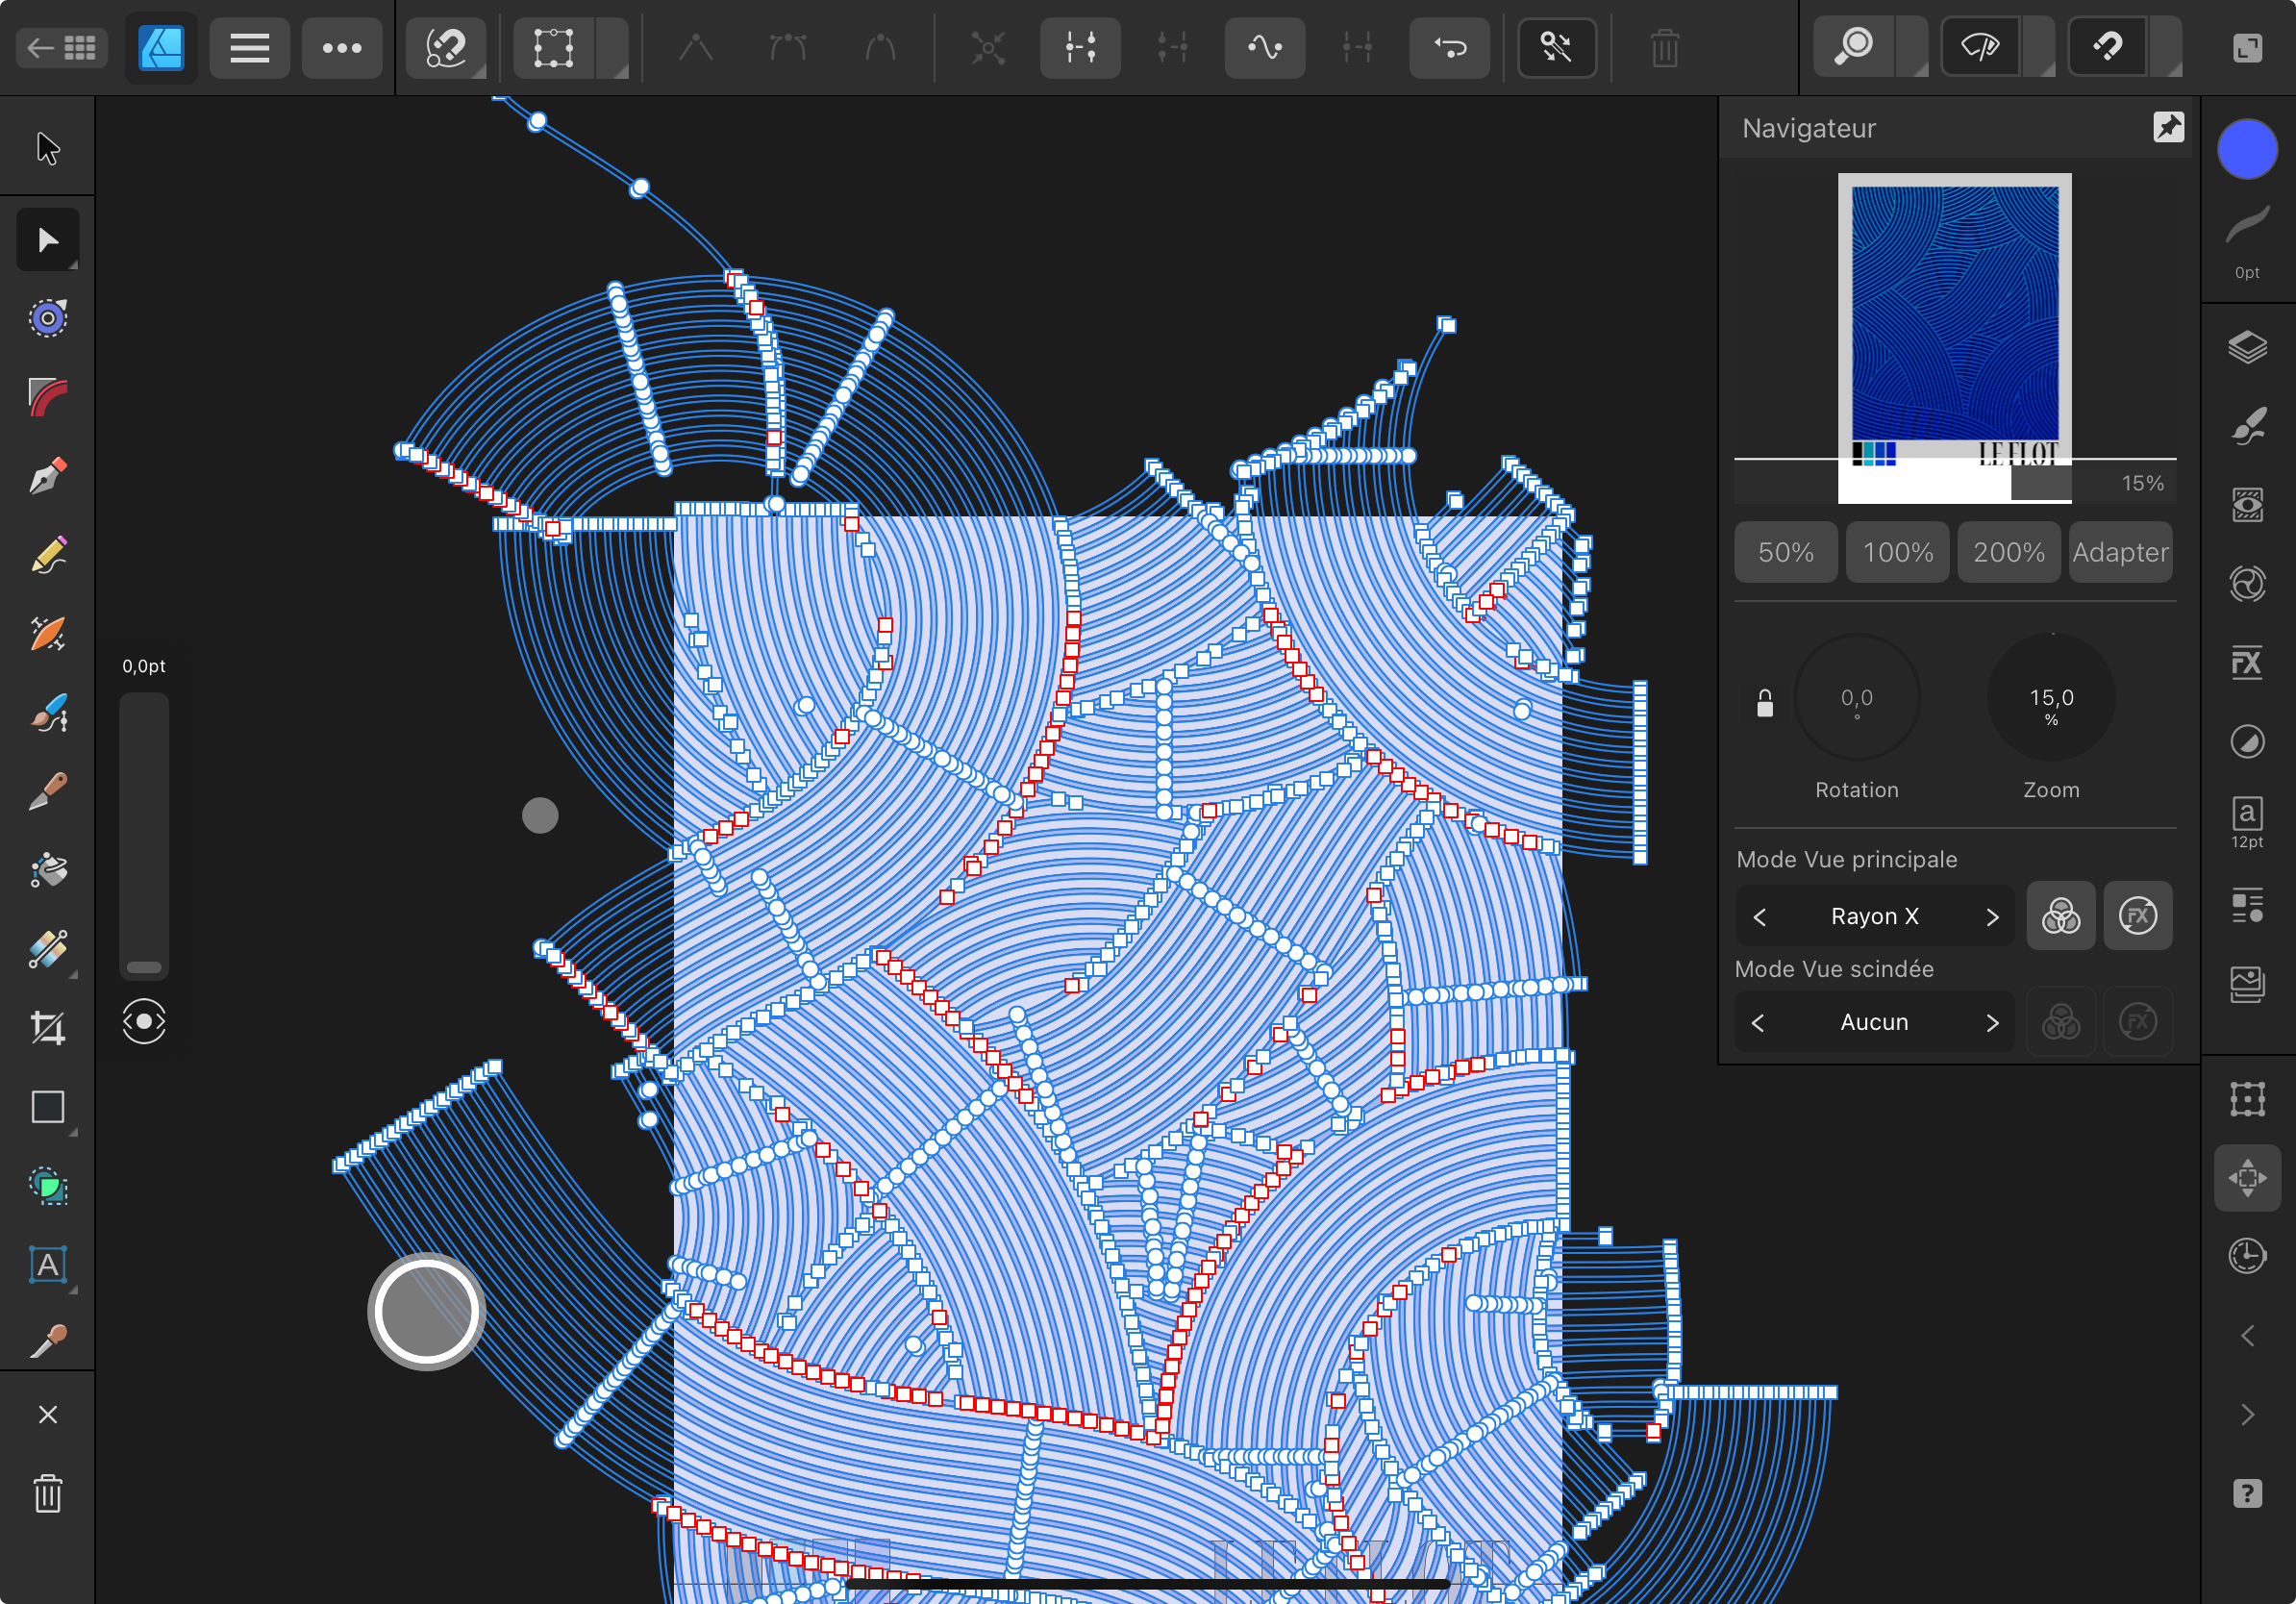Image resolution: width=2296 pixels, height=1604 pixels.
Task: Deselect using the X icon
Action: coord(47,1414)
